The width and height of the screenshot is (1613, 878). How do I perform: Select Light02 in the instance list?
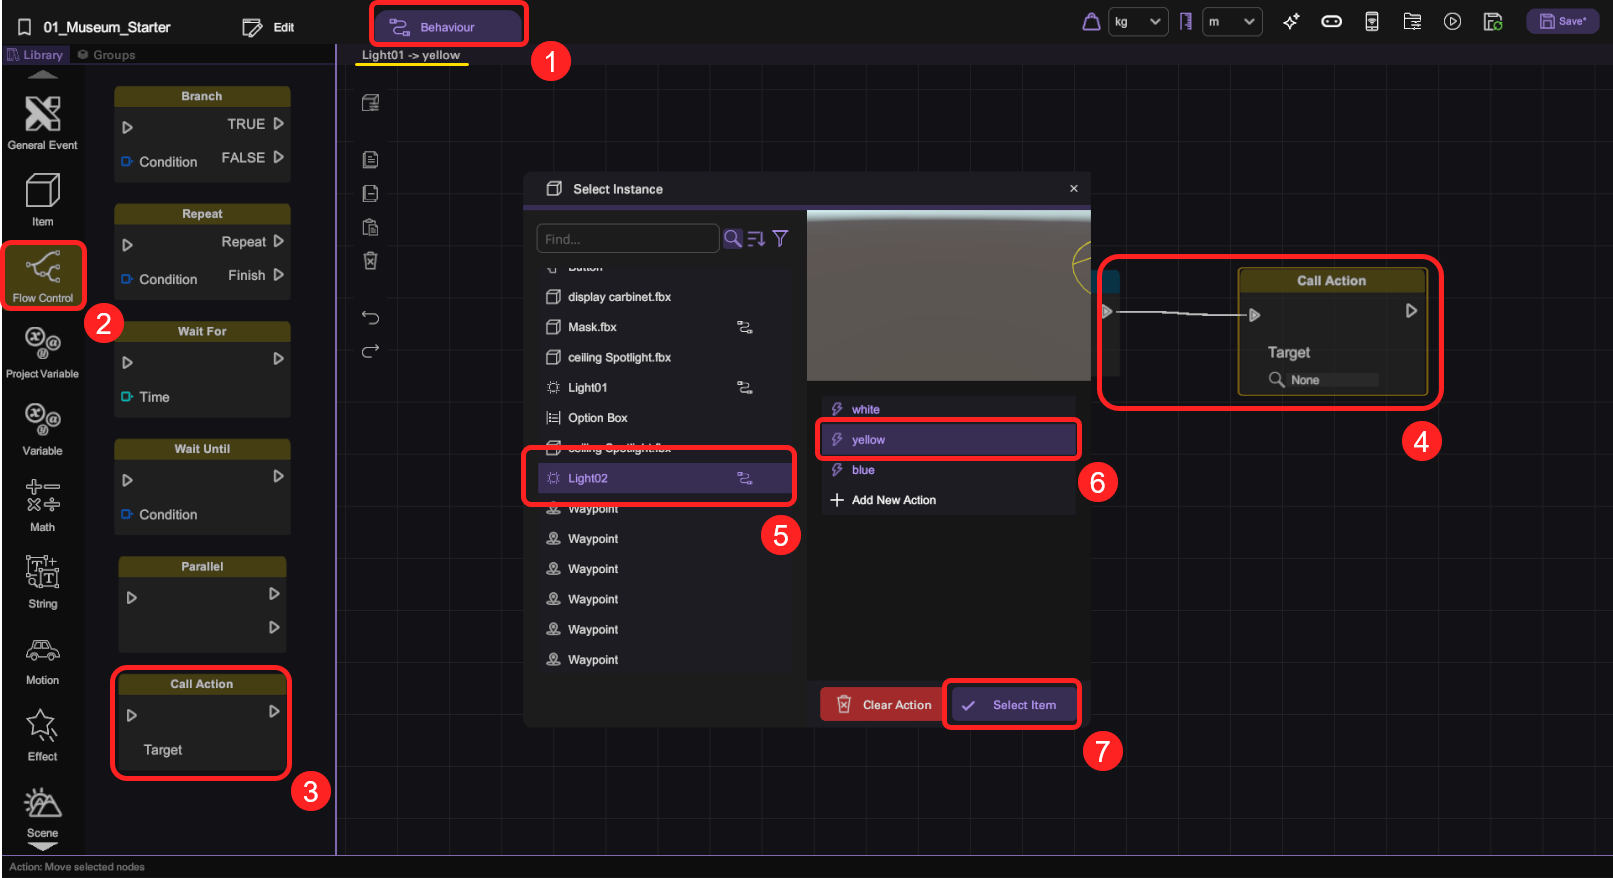point(588,478)
